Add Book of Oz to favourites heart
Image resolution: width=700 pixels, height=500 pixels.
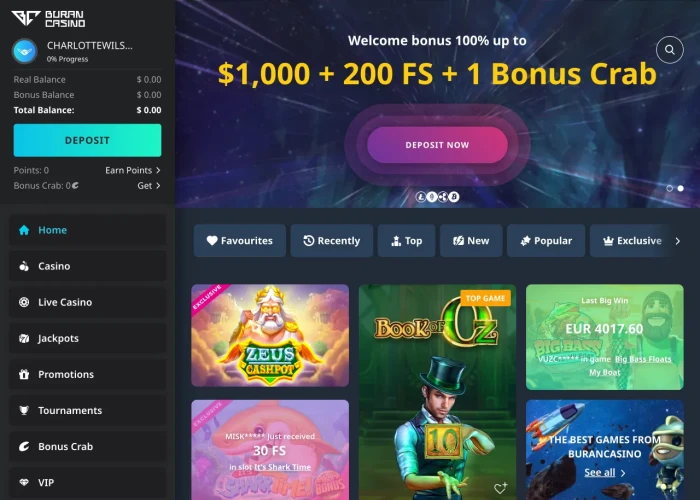pyautogui.click(x=500, y=488)
